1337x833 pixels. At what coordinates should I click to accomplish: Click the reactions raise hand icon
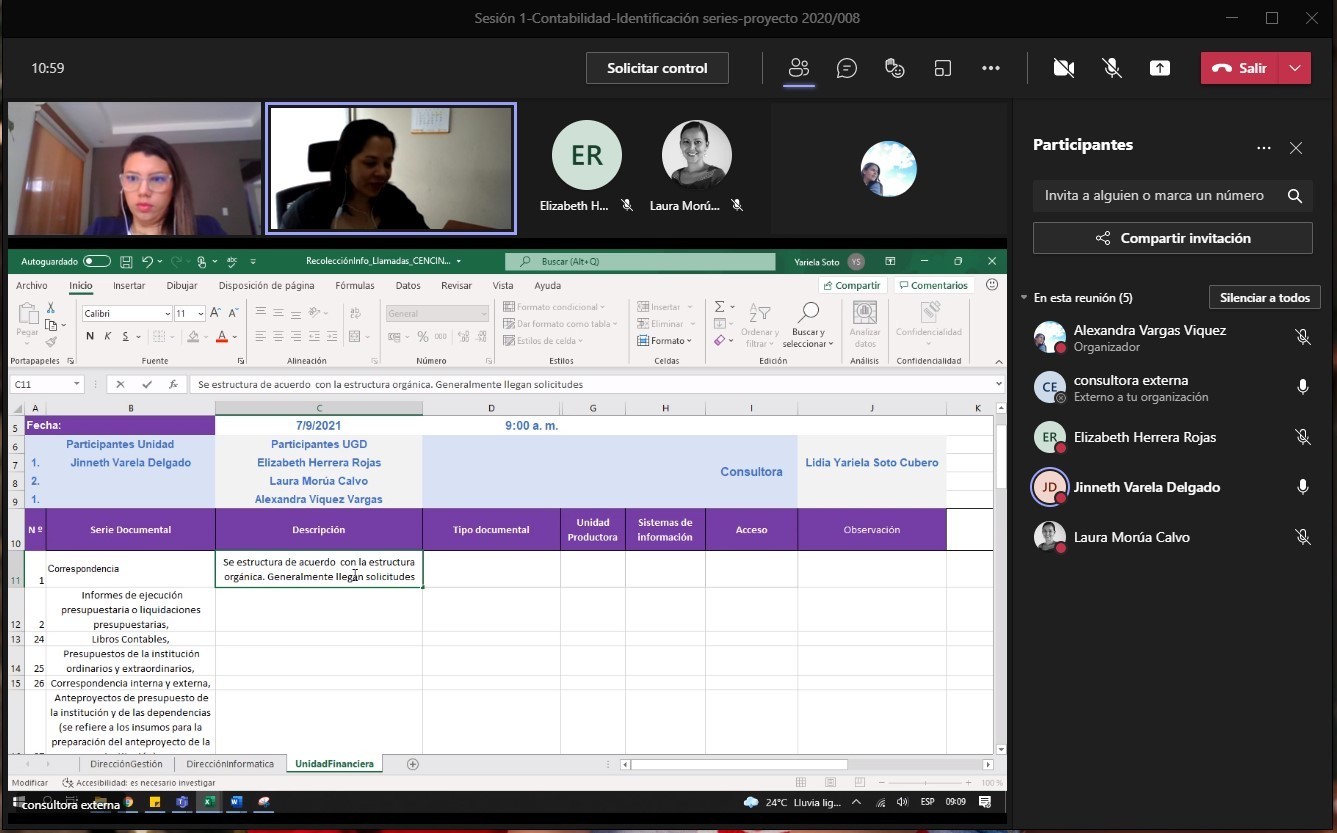click(x=895, y=68)
